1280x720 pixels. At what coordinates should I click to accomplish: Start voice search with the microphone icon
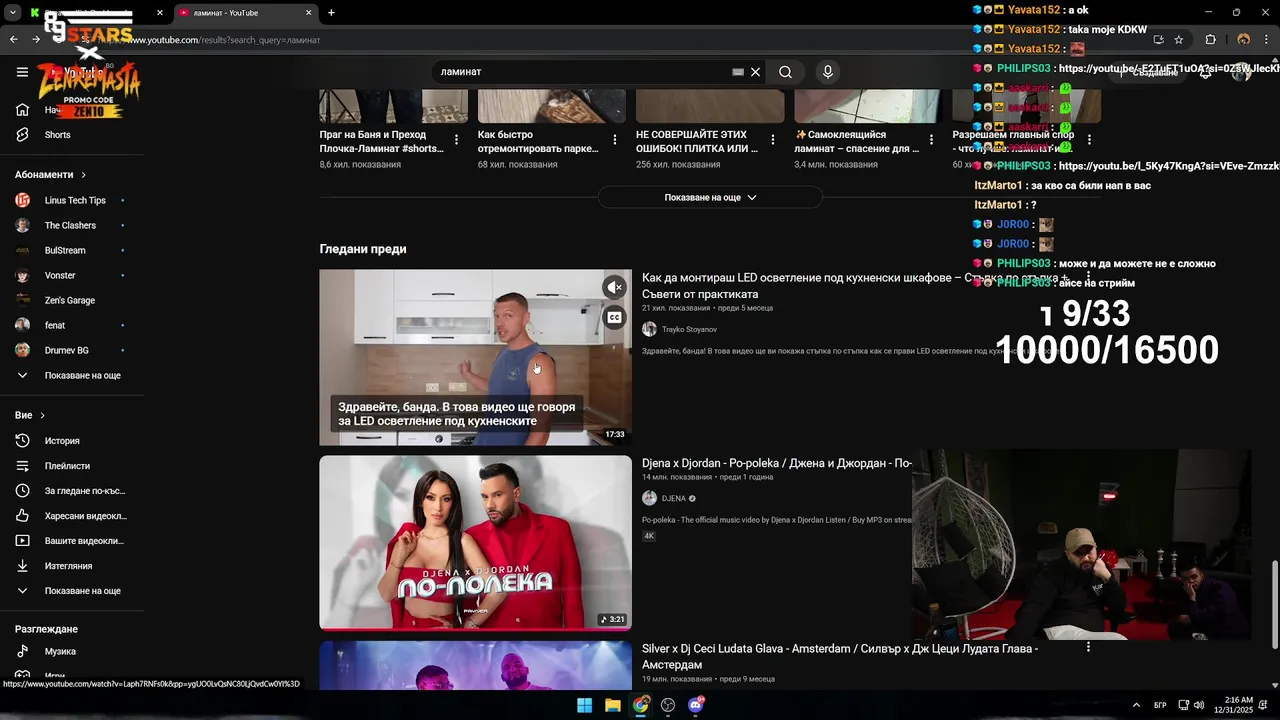coord(827,72)
